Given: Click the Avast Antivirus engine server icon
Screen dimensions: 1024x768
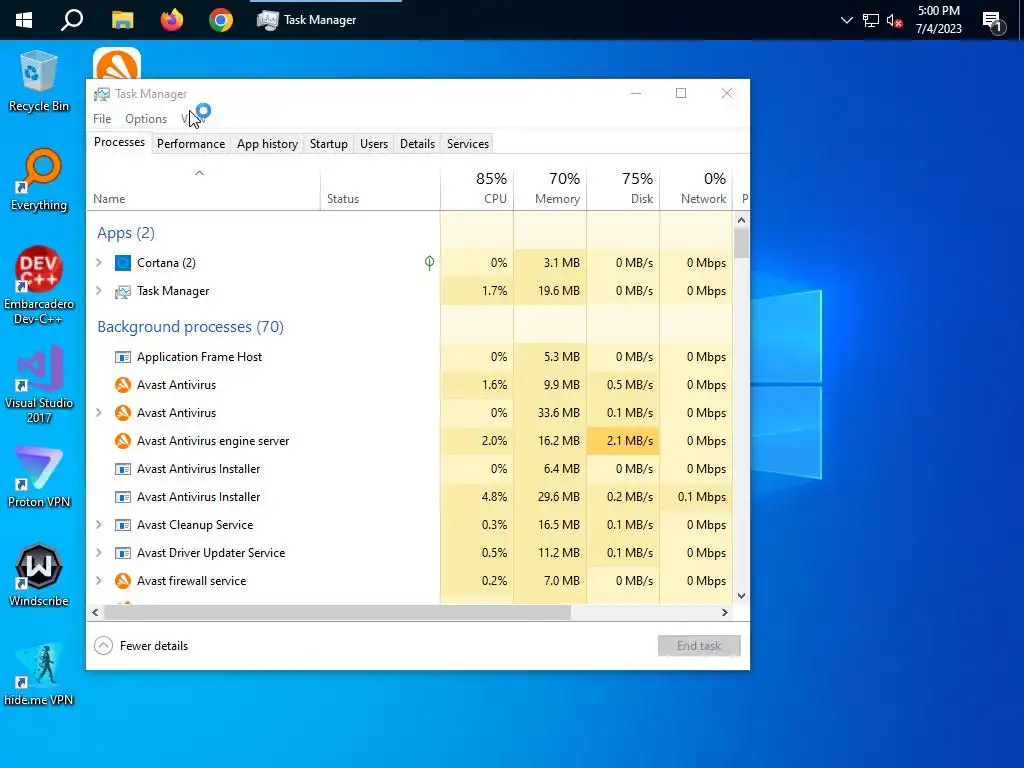Looking at the screenshot, I should coord(123,441).
